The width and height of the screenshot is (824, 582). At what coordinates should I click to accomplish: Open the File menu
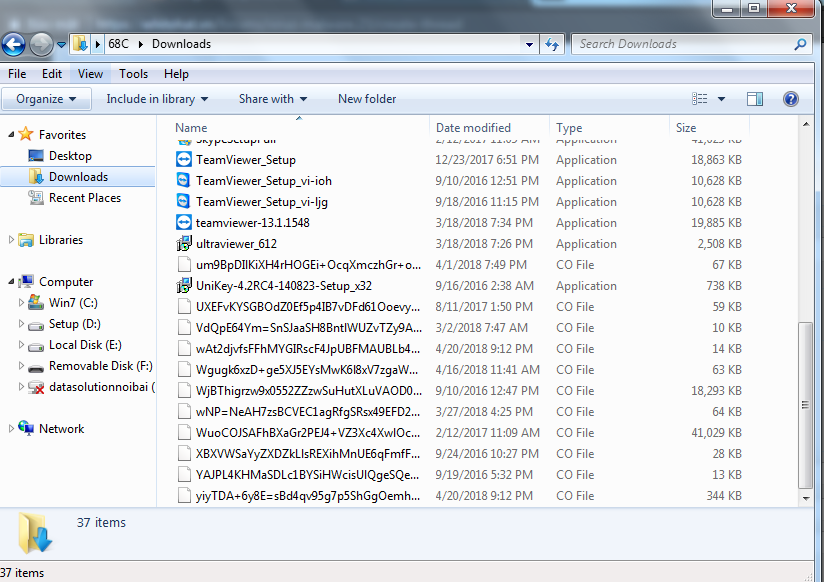pos(17,74)
